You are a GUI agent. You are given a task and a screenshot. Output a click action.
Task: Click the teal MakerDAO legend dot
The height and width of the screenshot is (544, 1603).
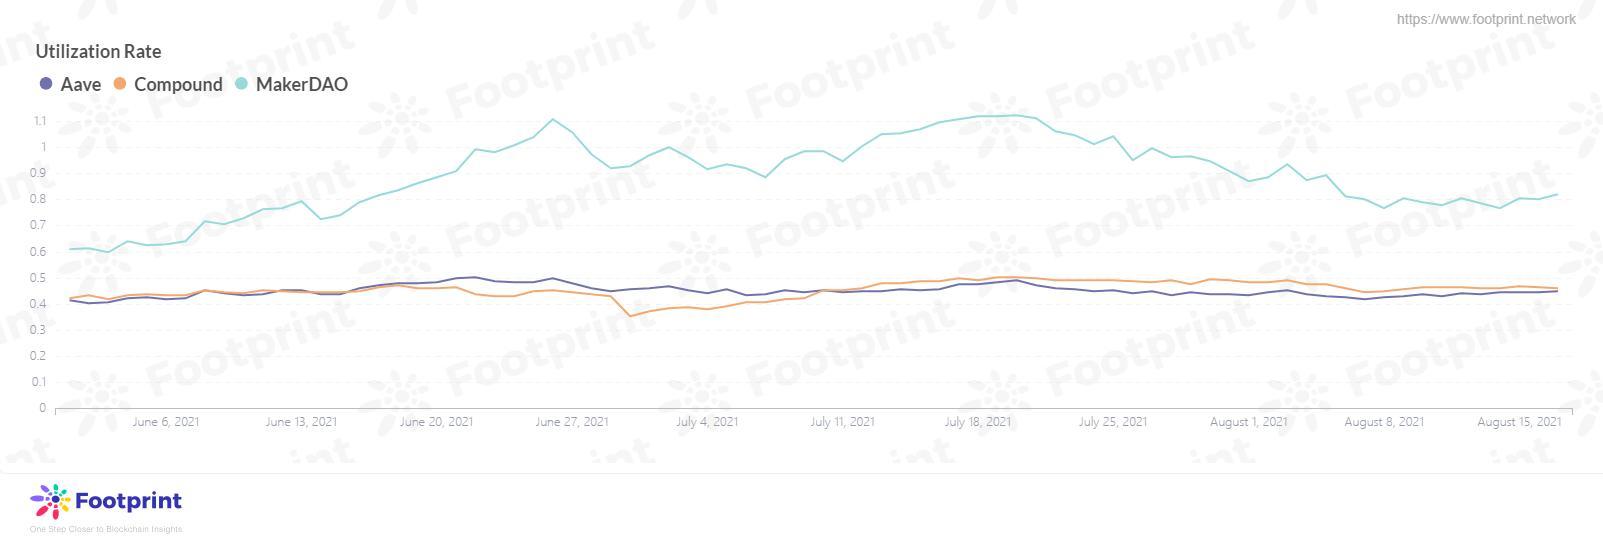pyautogui.click(x=241, y=84)
